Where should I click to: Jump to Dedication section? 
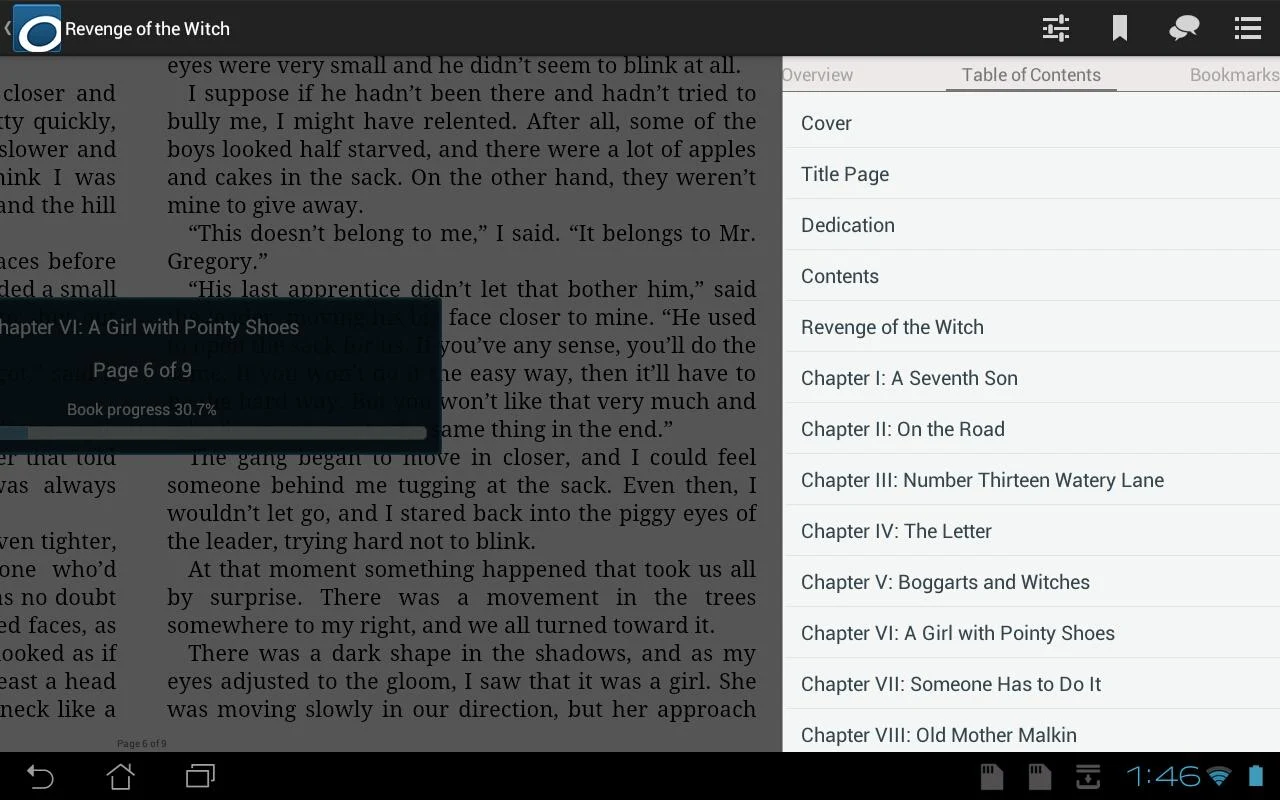point(1031,225)
